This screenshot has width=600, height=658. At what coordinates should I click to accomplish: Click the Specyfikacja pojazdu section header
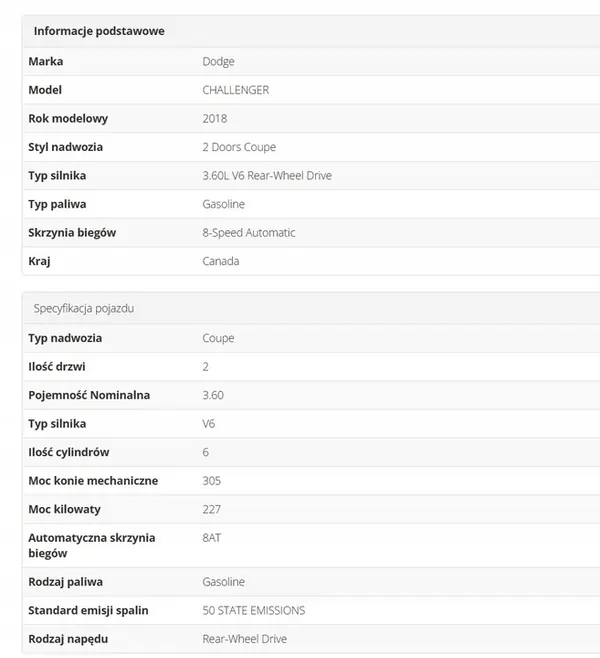point(84,308)
